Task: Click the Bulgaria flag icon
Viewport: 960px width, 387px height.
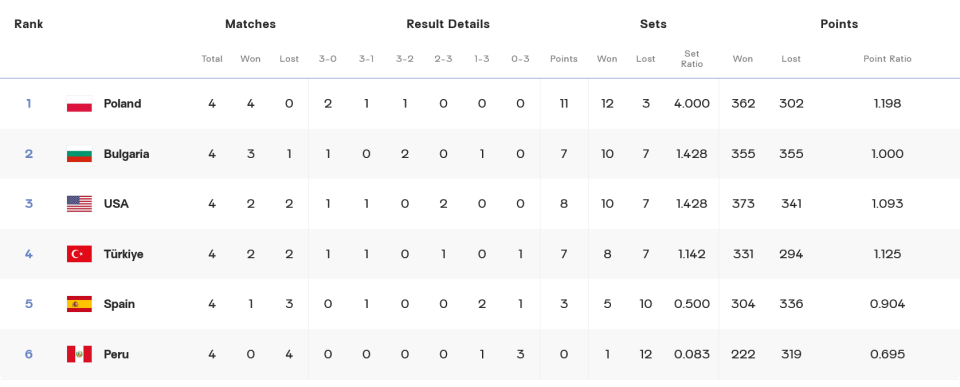Action: point(79,154)
